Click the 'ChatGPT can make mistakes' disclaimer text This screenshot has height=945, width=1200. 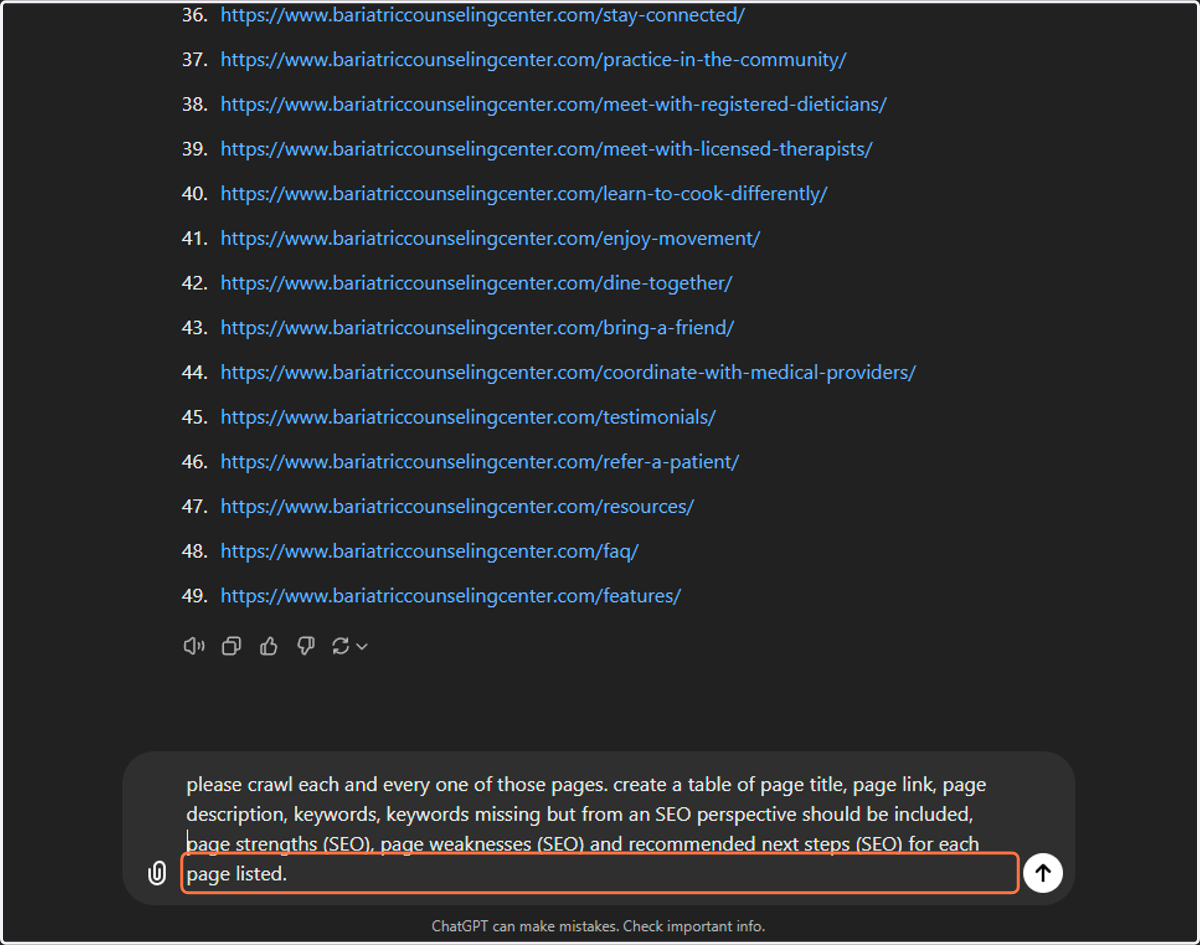(598, 927)
